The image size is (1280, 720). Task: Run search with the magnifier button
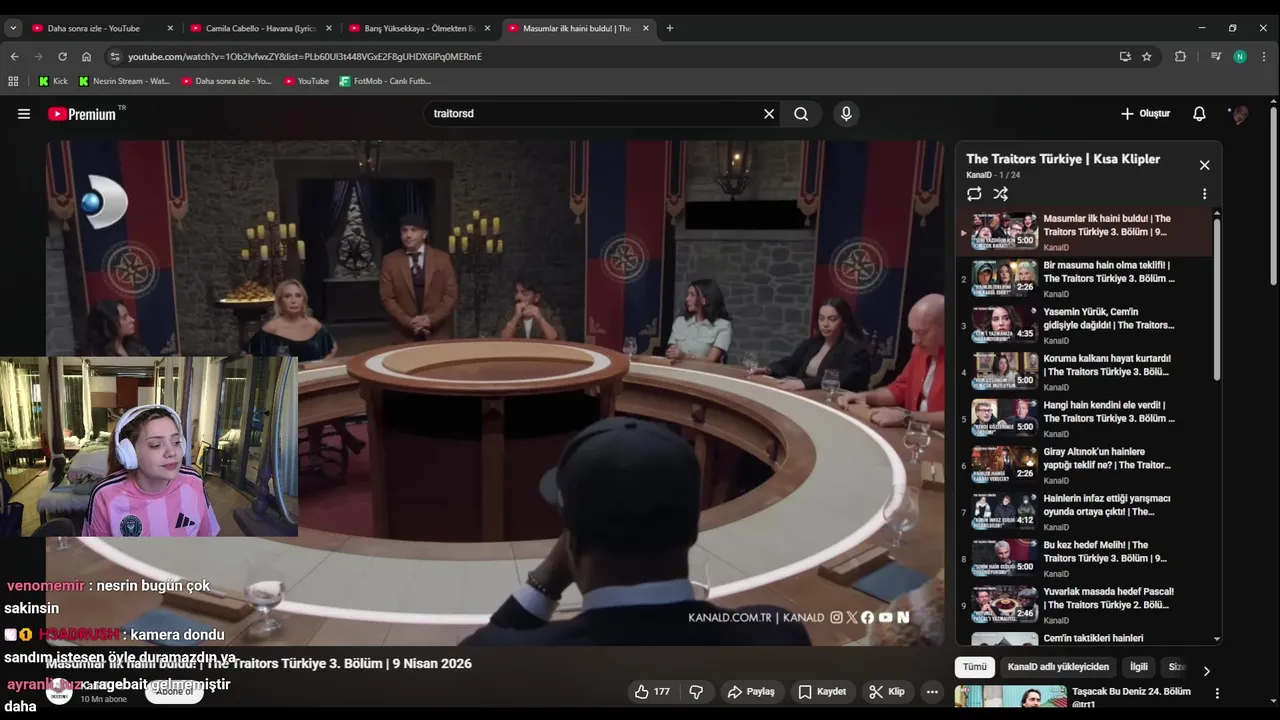click(x=801, y=114)
